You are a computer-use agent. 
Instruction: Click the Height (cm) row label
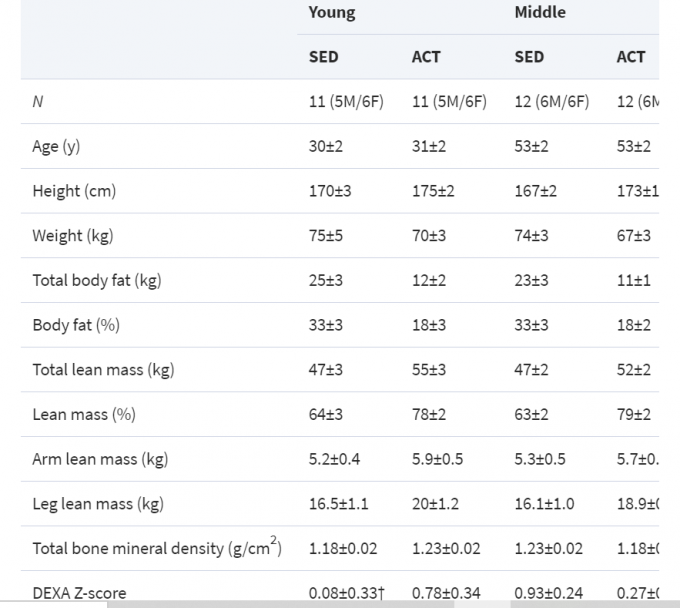click(x=74, y=191)
